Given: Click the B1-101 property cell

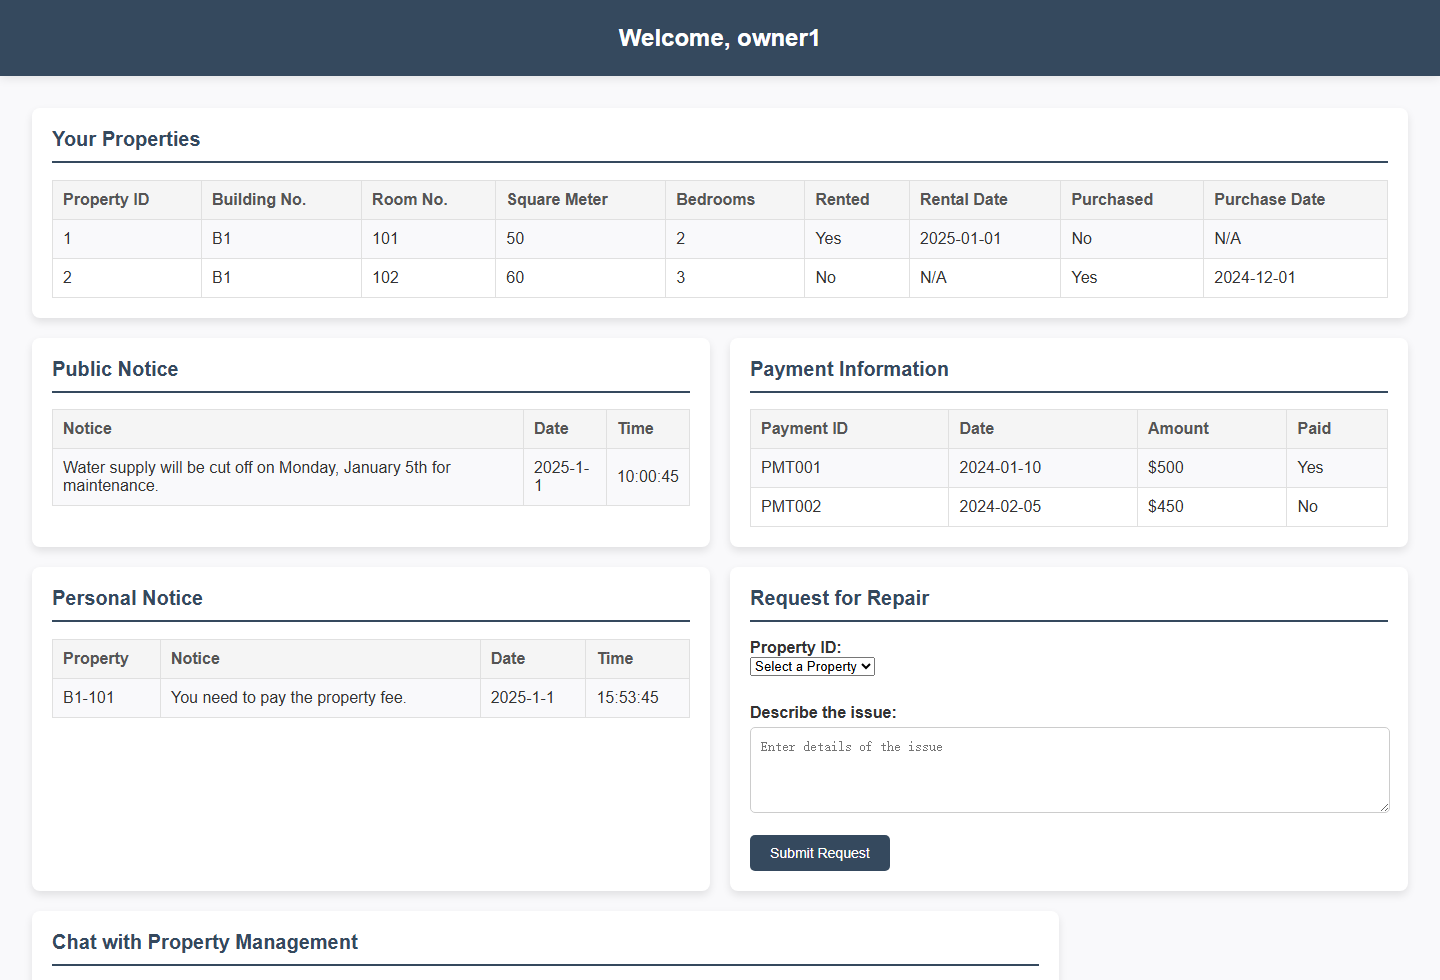Looking at the screenshot, I should click(107, 698).
